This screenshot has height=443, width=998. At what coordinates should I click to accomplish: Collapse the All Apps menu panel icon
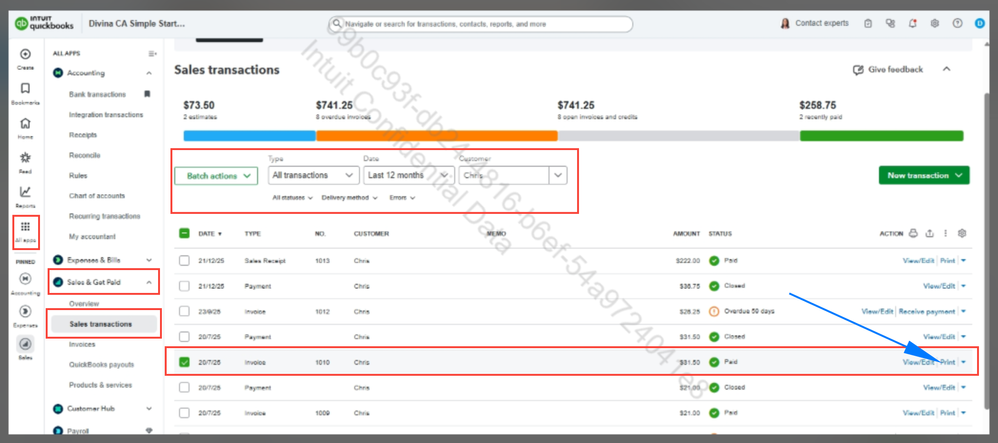point(153,53)
